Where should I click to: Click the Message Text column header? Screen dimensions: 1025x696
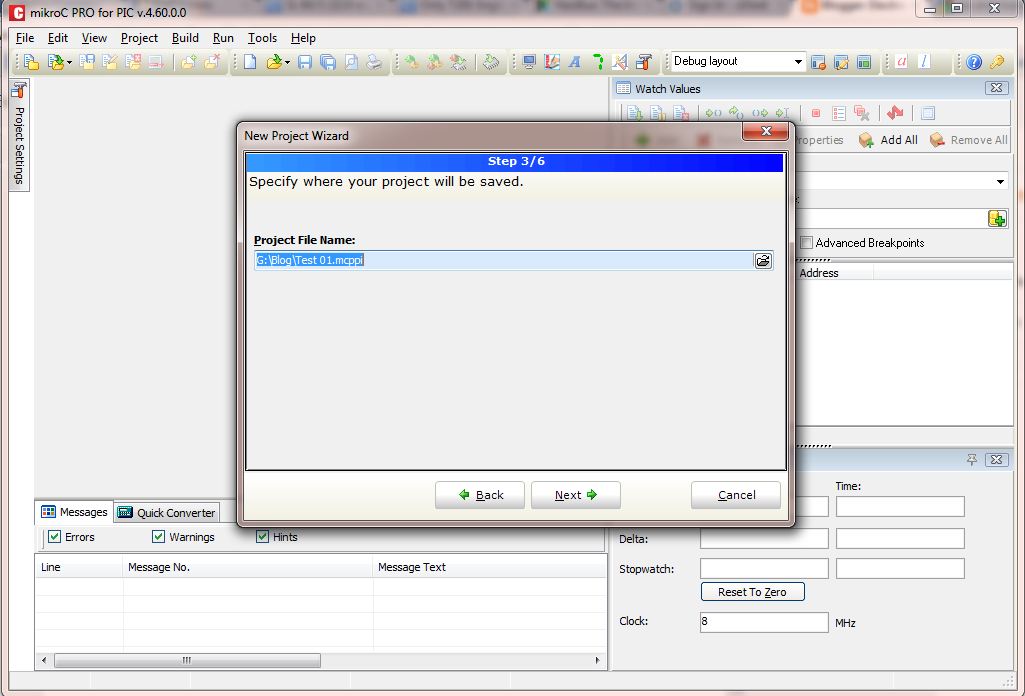490,567
